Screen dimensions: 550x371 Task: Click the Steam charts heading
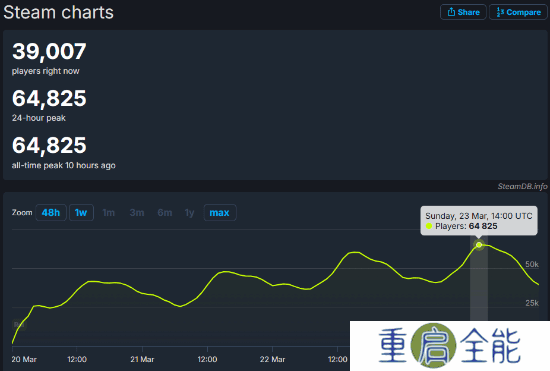59,12
